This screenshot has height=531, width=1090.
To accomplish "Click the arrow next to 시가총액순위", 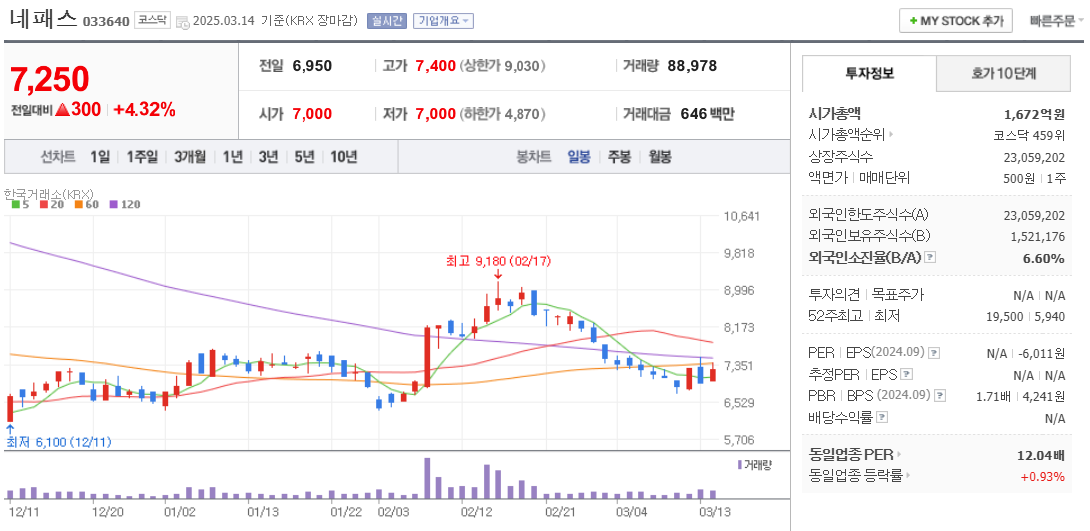I will tap(892, 135).
